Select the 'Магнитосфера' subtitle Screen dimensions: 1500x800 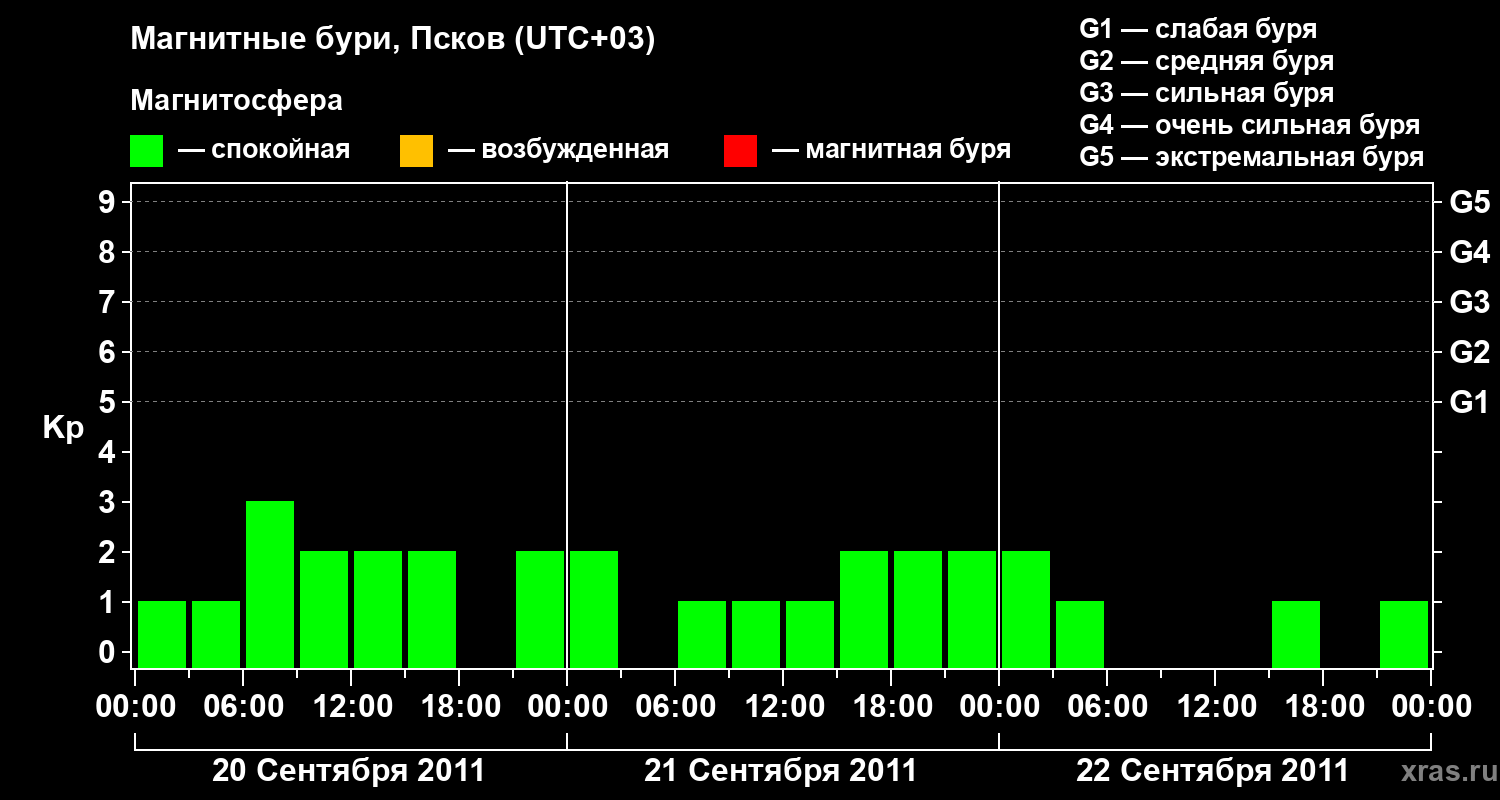[237, 101]
